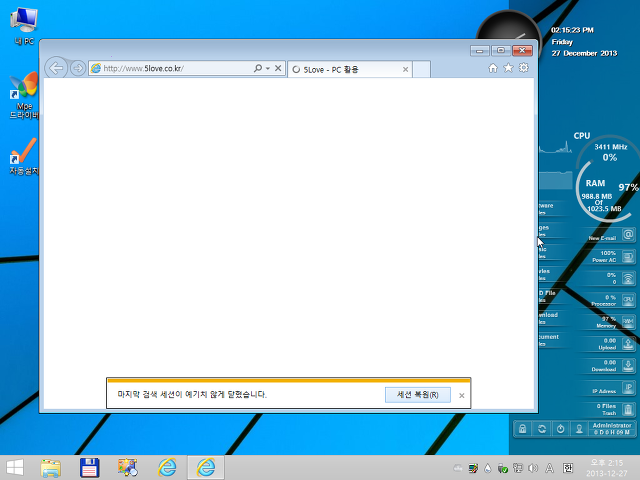Toggle the IME A input mode indicator

point(550,468)
